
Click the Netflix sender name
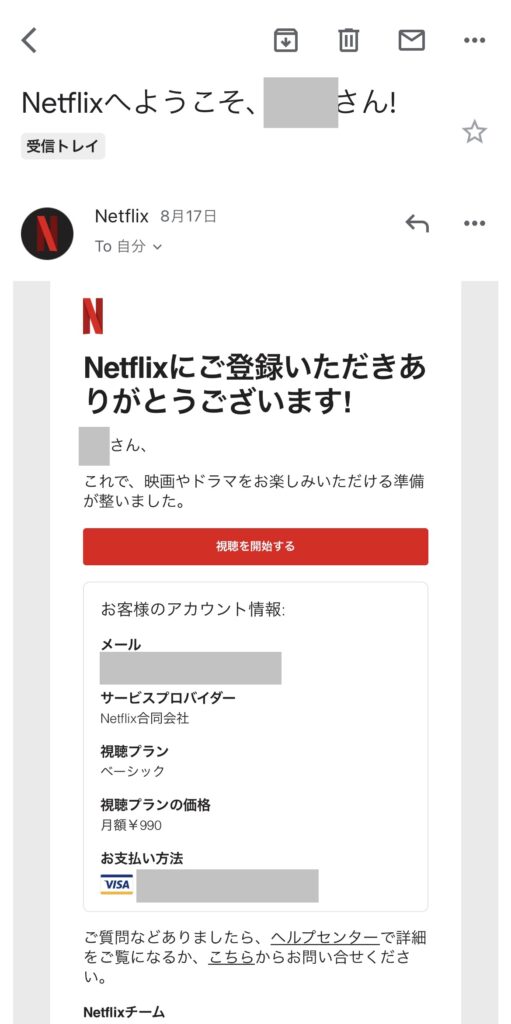[x=122, y=216]
